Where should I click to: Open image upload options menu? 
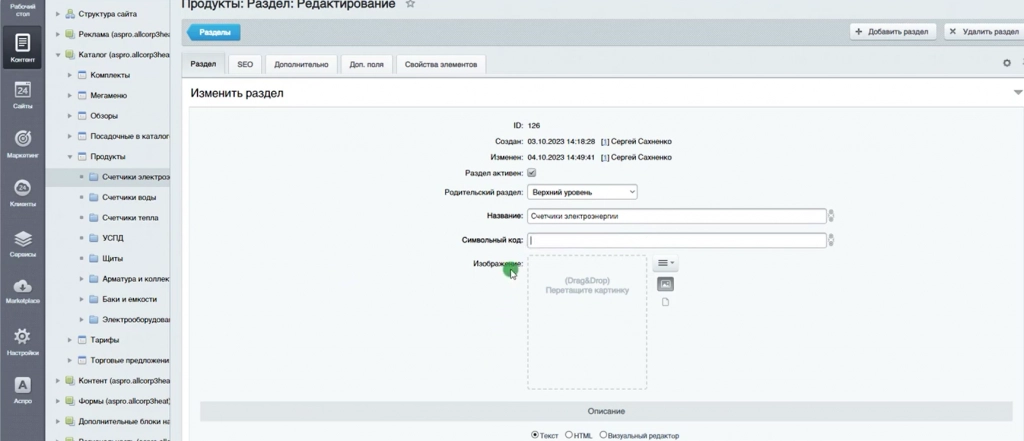665,263
